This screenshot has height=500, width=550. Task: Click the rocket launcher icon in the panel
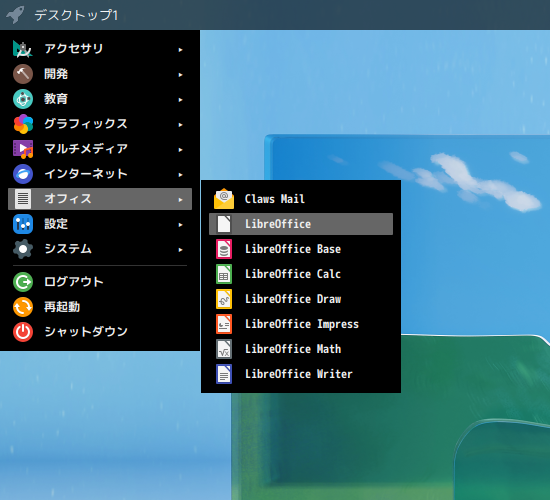tap(15, 14)
